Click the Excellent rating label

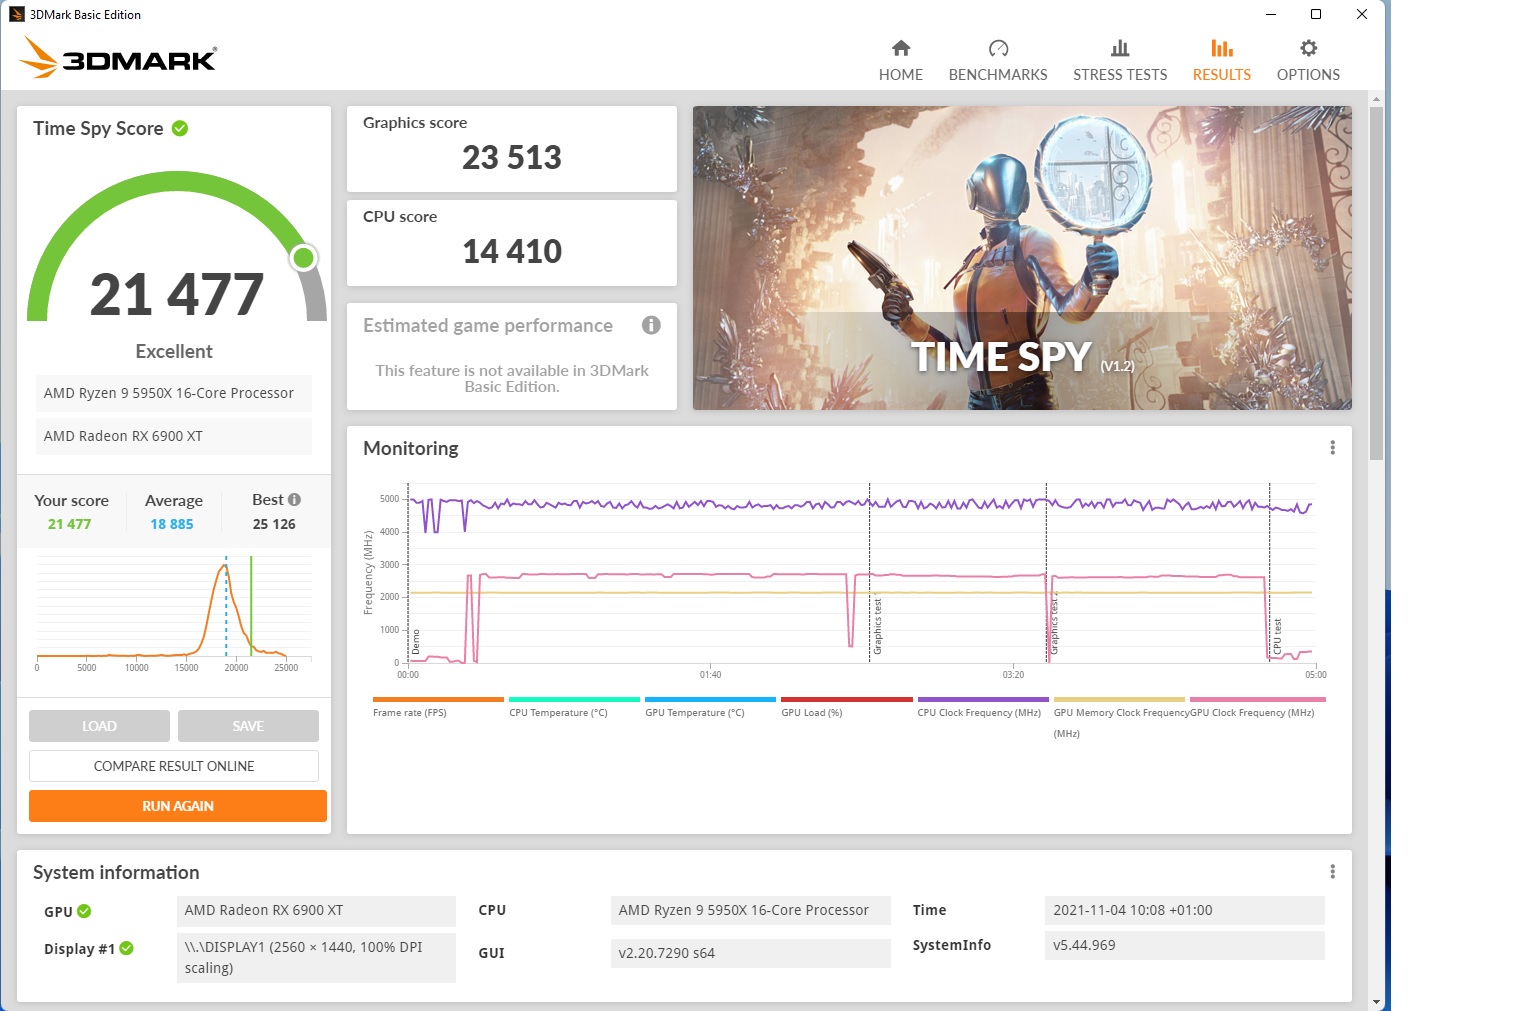pos(174,351)
